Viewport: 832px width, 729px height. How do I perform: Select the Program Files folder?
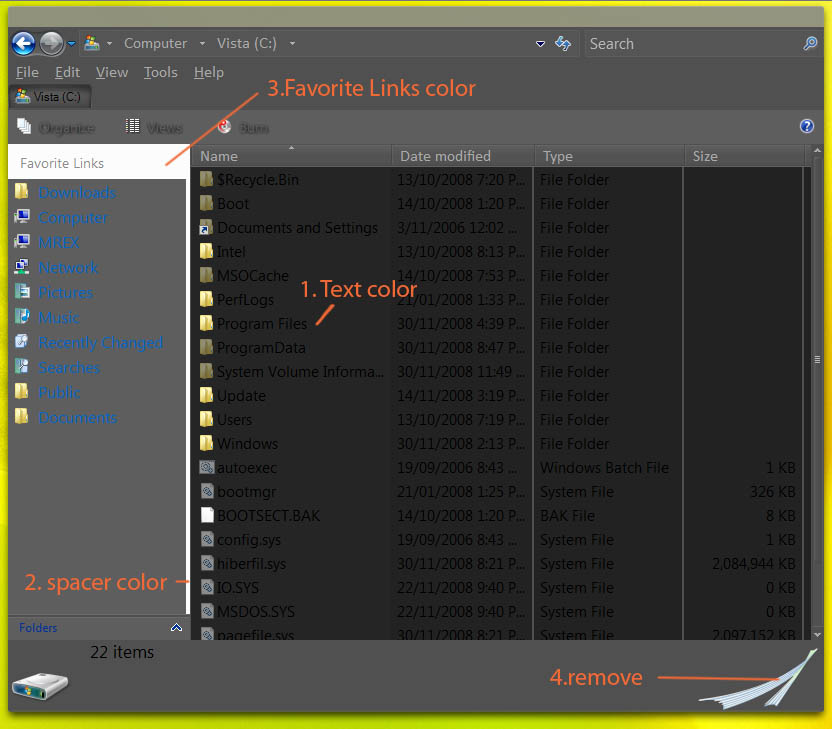tap(260, 324)
